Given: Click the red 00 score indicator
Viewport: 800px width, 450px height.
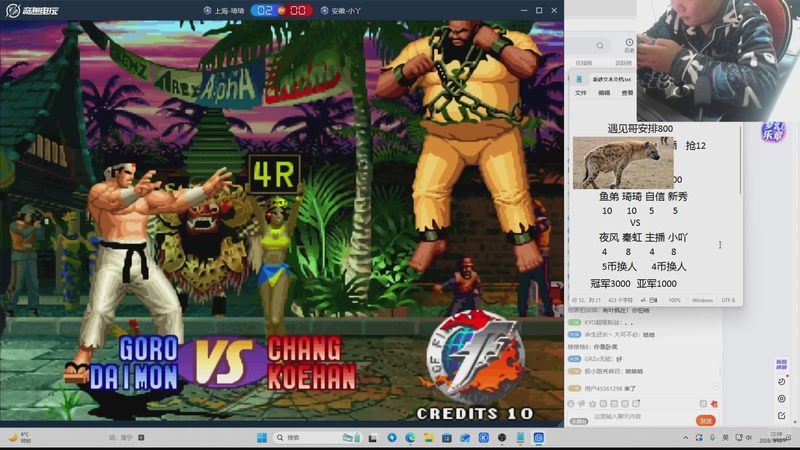Looking at the screenshot, I should pyautogui.click(x=298, y=10).
